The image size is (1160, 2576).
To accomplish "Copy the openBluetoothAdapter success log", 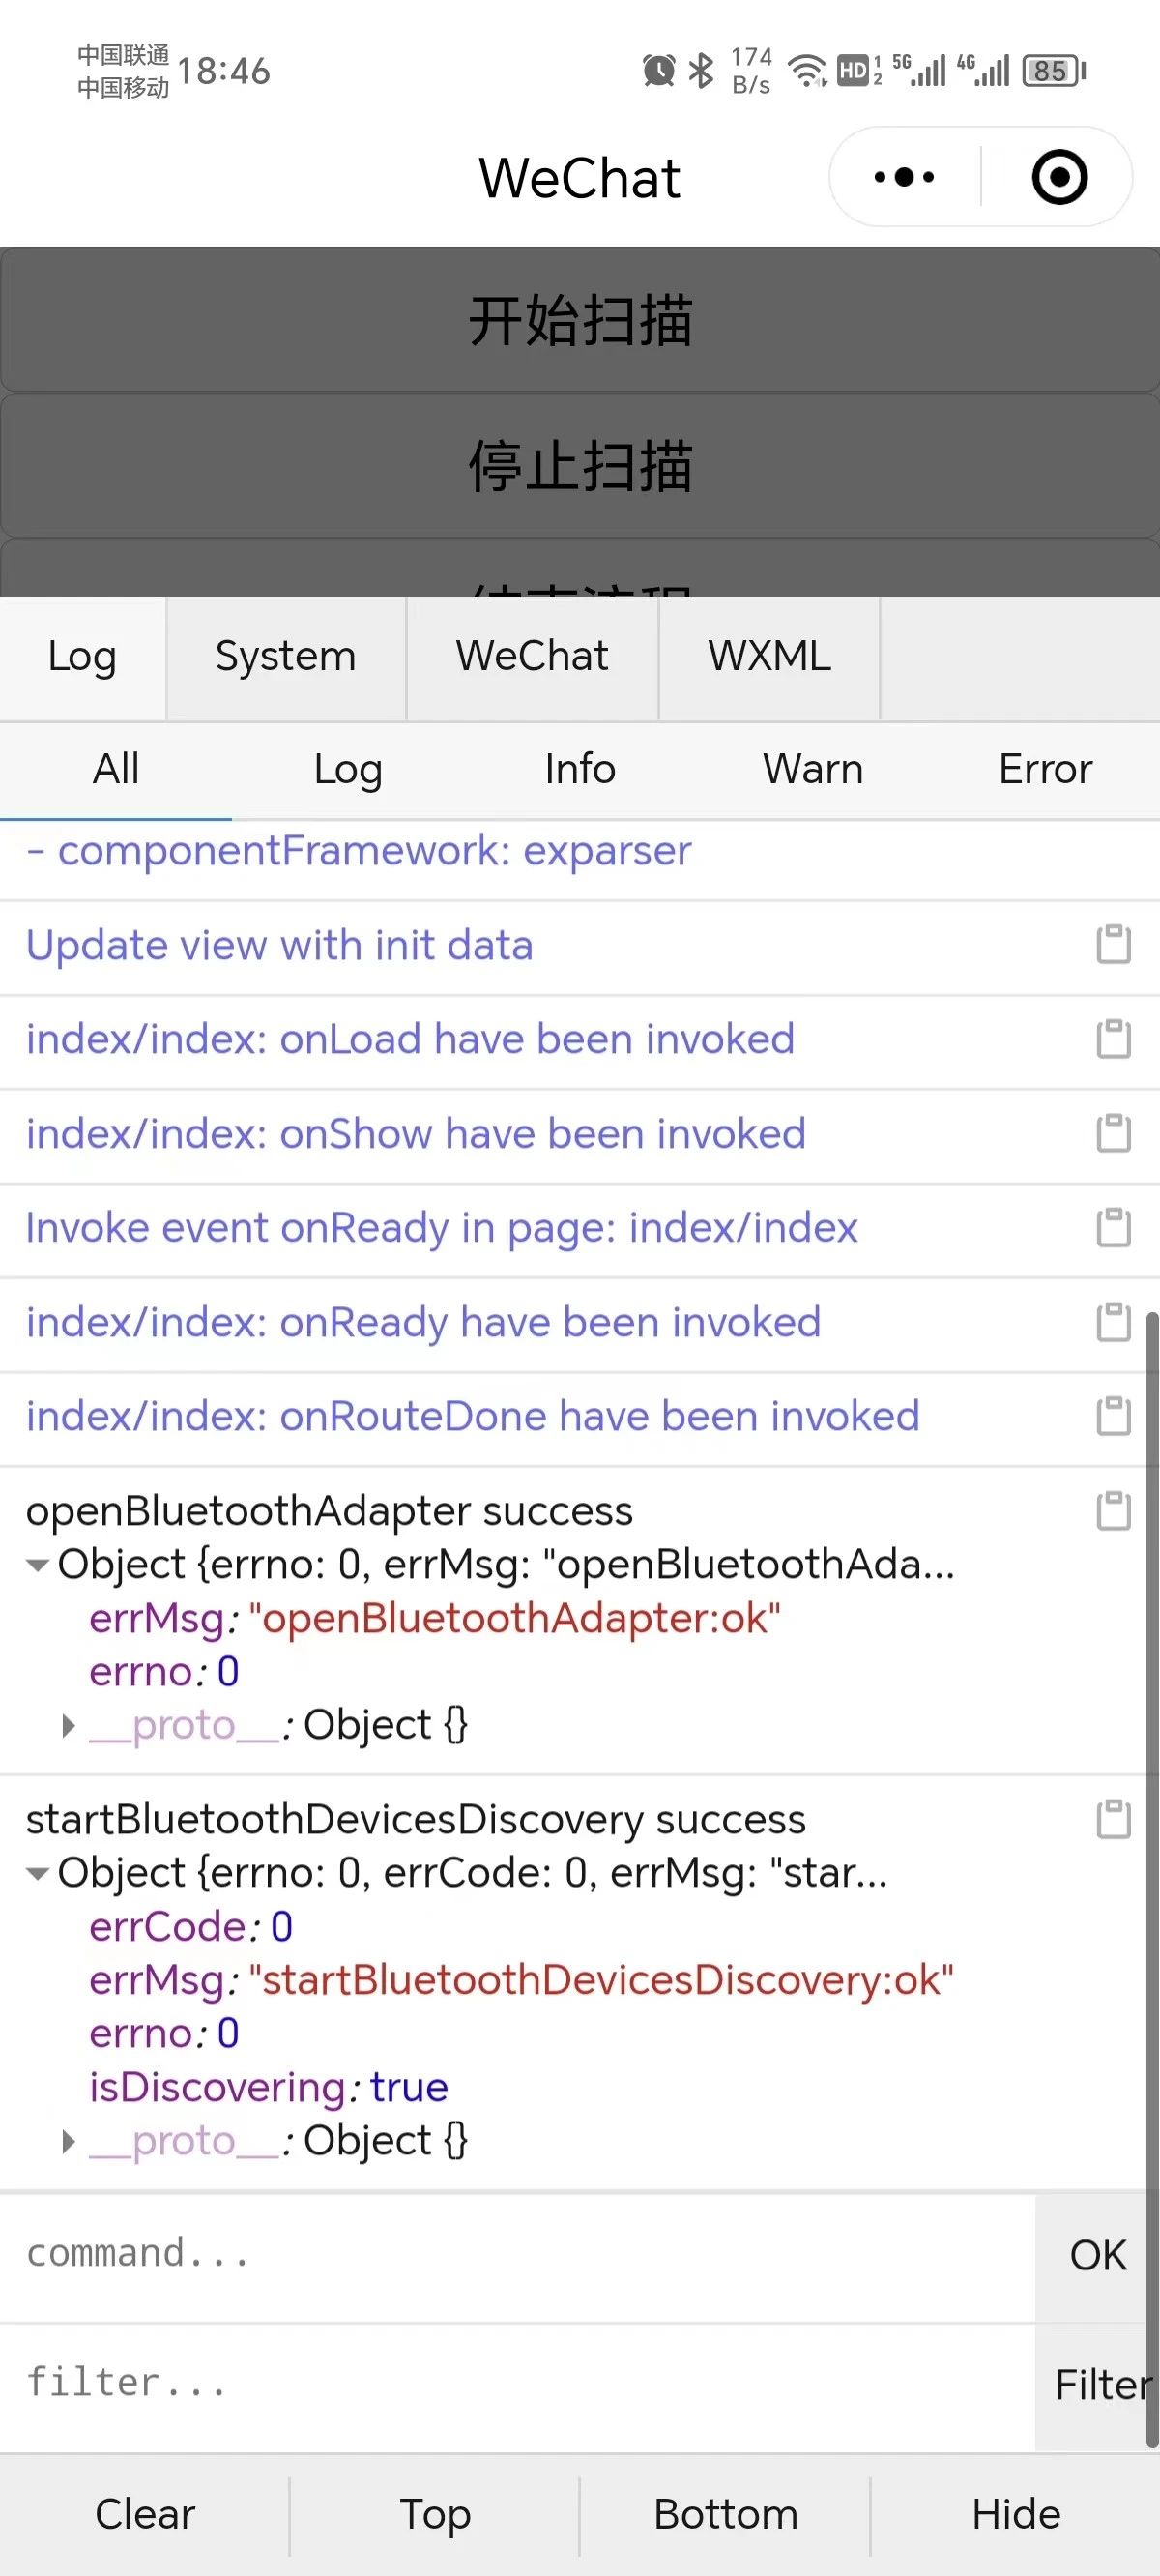I will click(x=1113, y=1511).
